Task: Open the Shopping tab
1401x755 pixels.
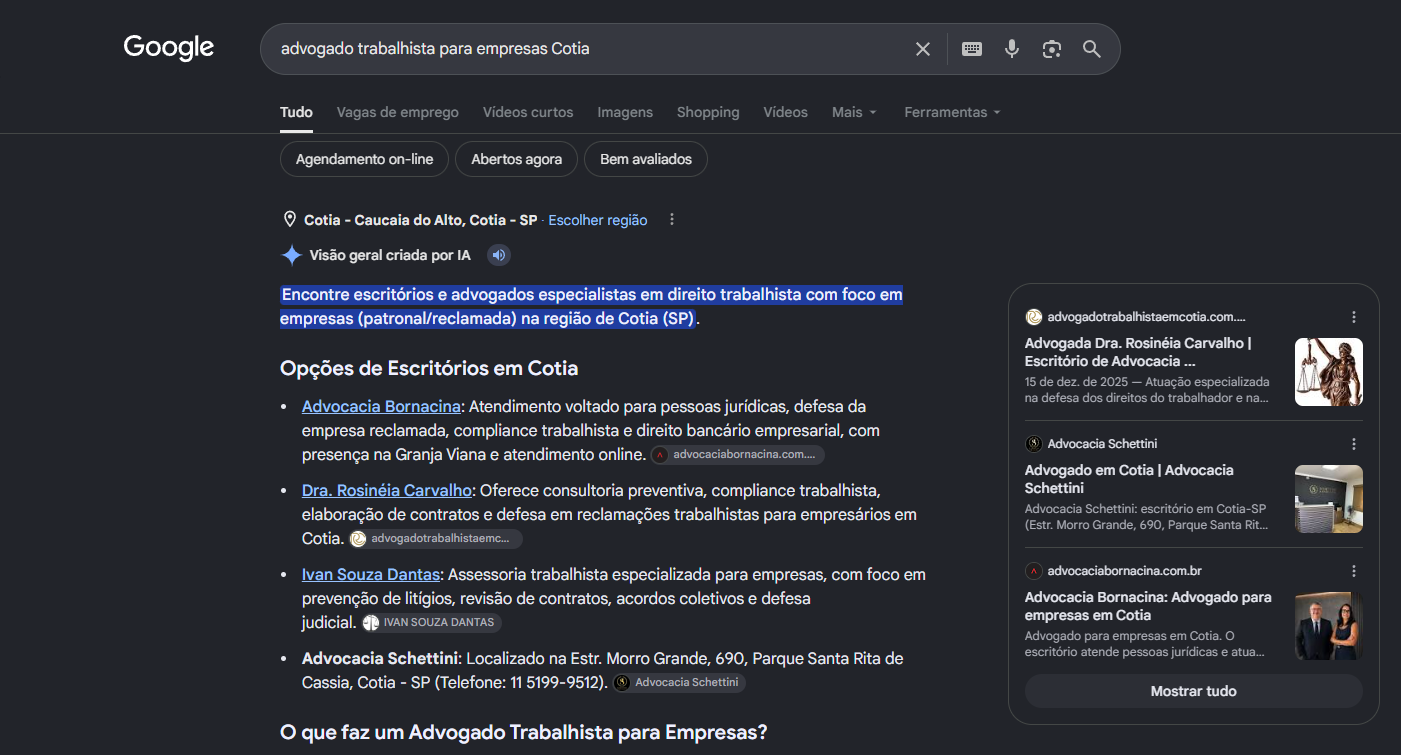Action: 708,112
